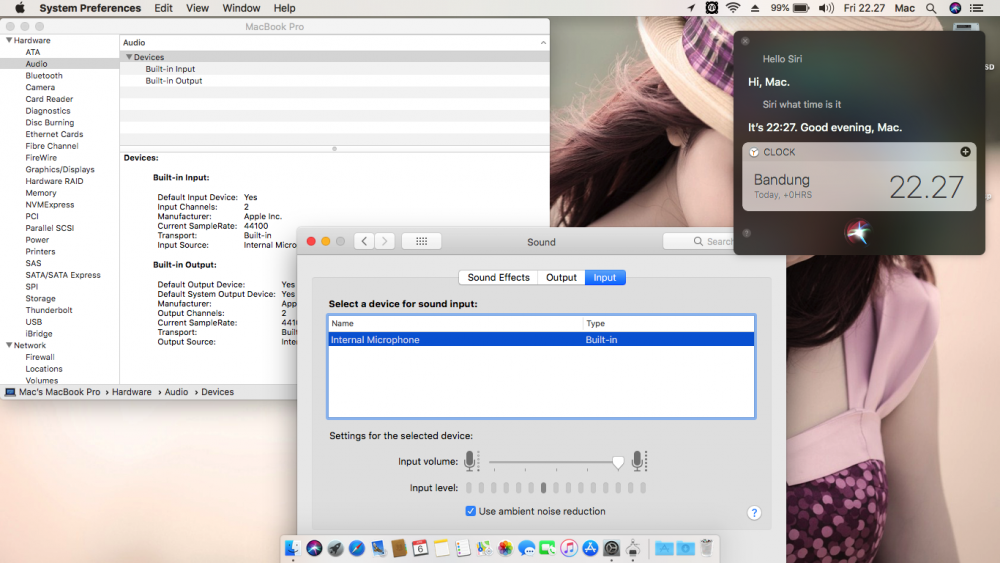Open Calendar from the dock

click(x=420, y=548)
